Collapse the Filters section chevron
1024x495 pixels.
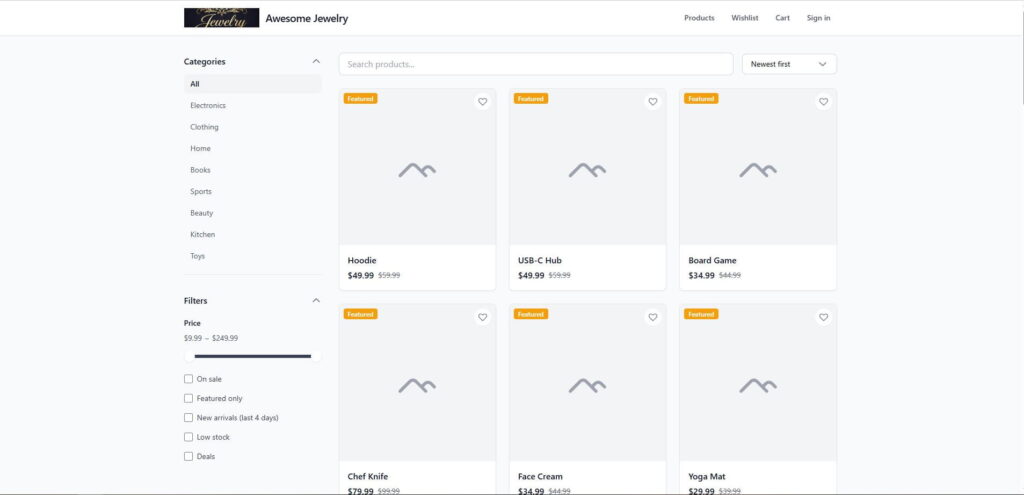click(316, 300)
